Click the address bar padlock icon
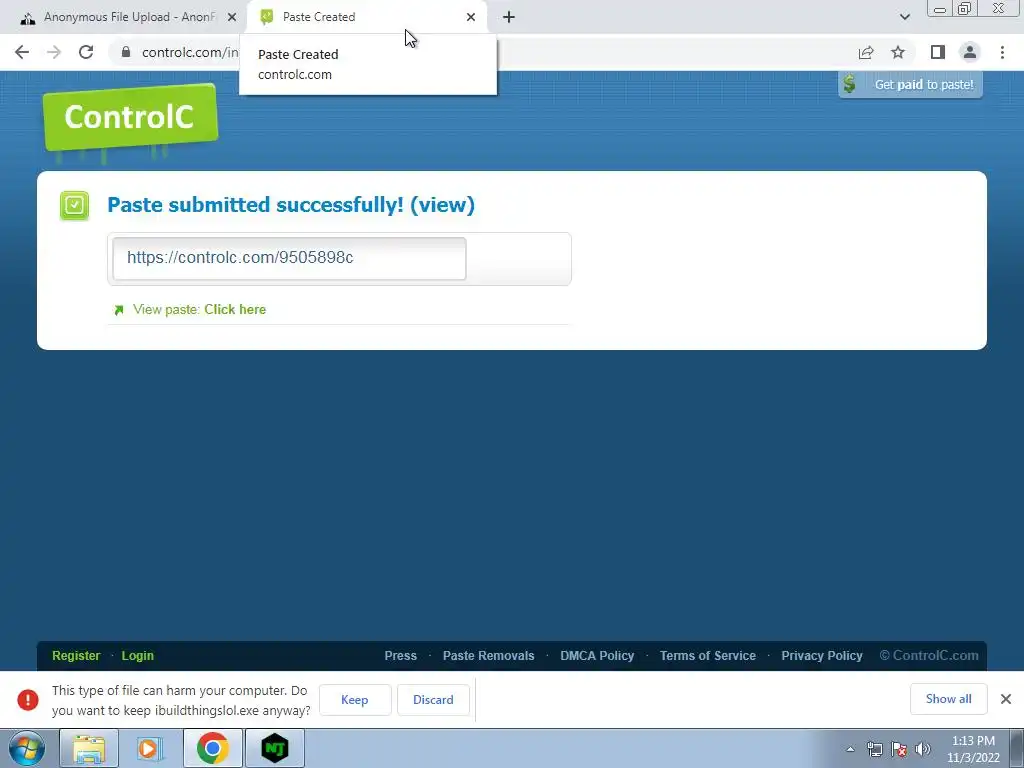1024x768 pixels. pos(126,52)
